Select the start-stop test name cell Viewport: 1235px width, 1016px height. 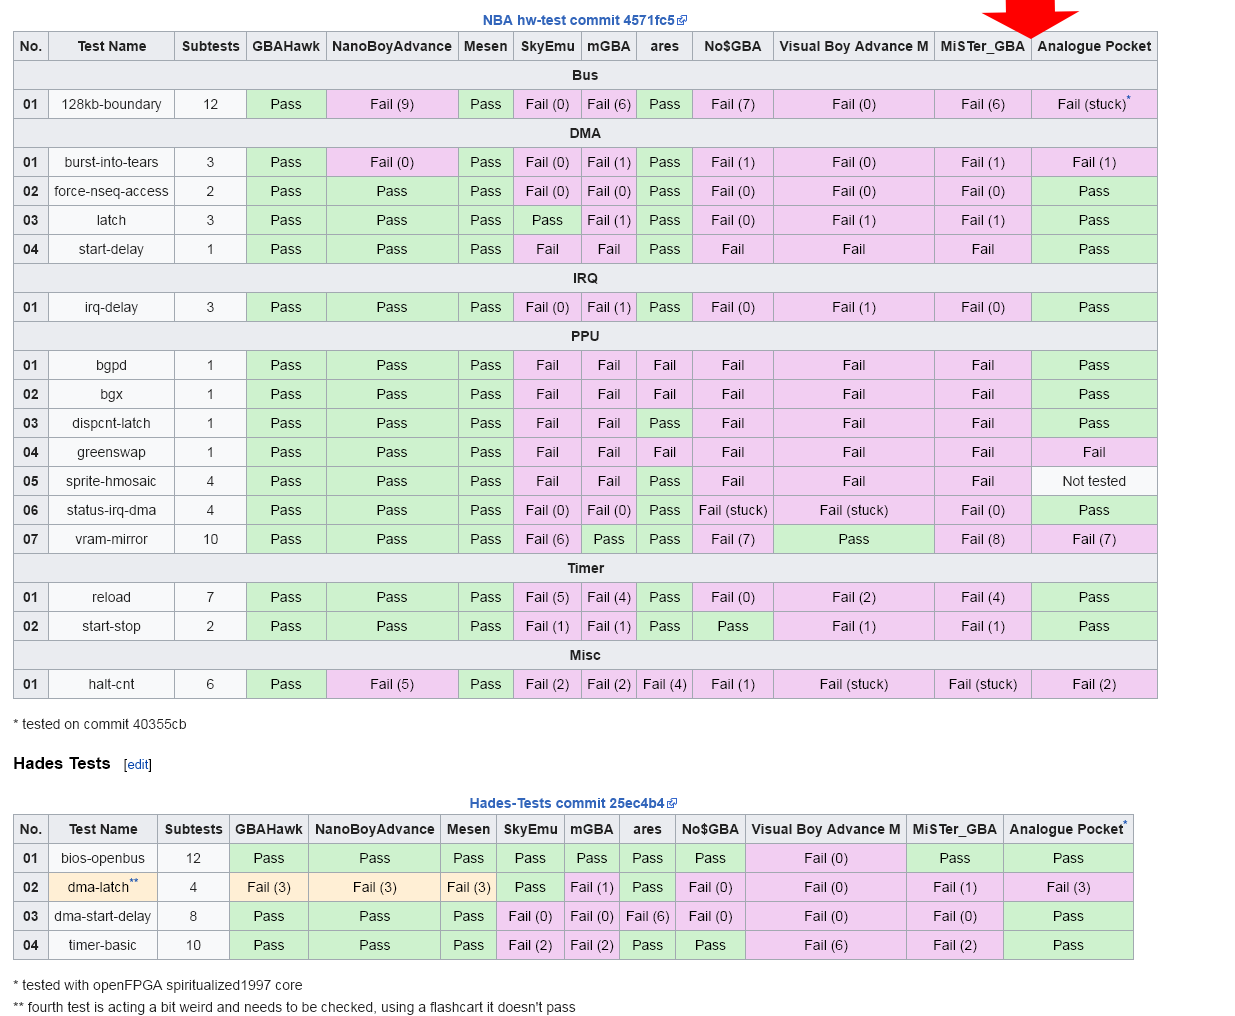click(111, 626)
